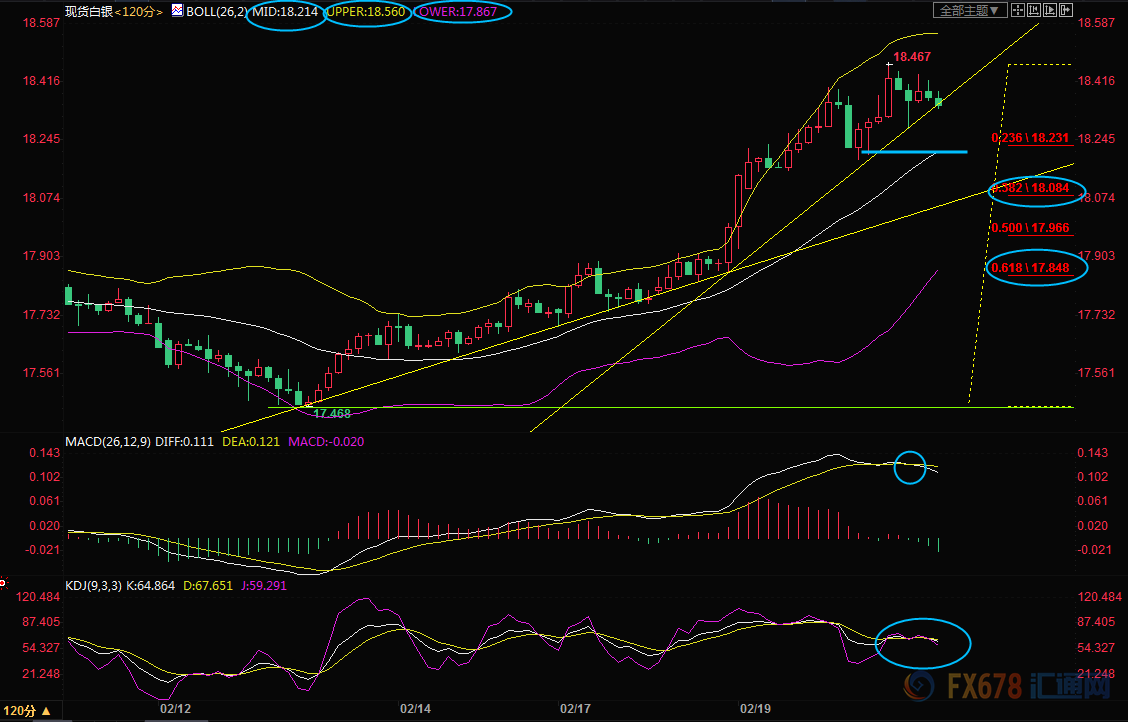This screenshot has width=1128, height=722.
Task: Click the blue horizontal support line
Action: 914,152
